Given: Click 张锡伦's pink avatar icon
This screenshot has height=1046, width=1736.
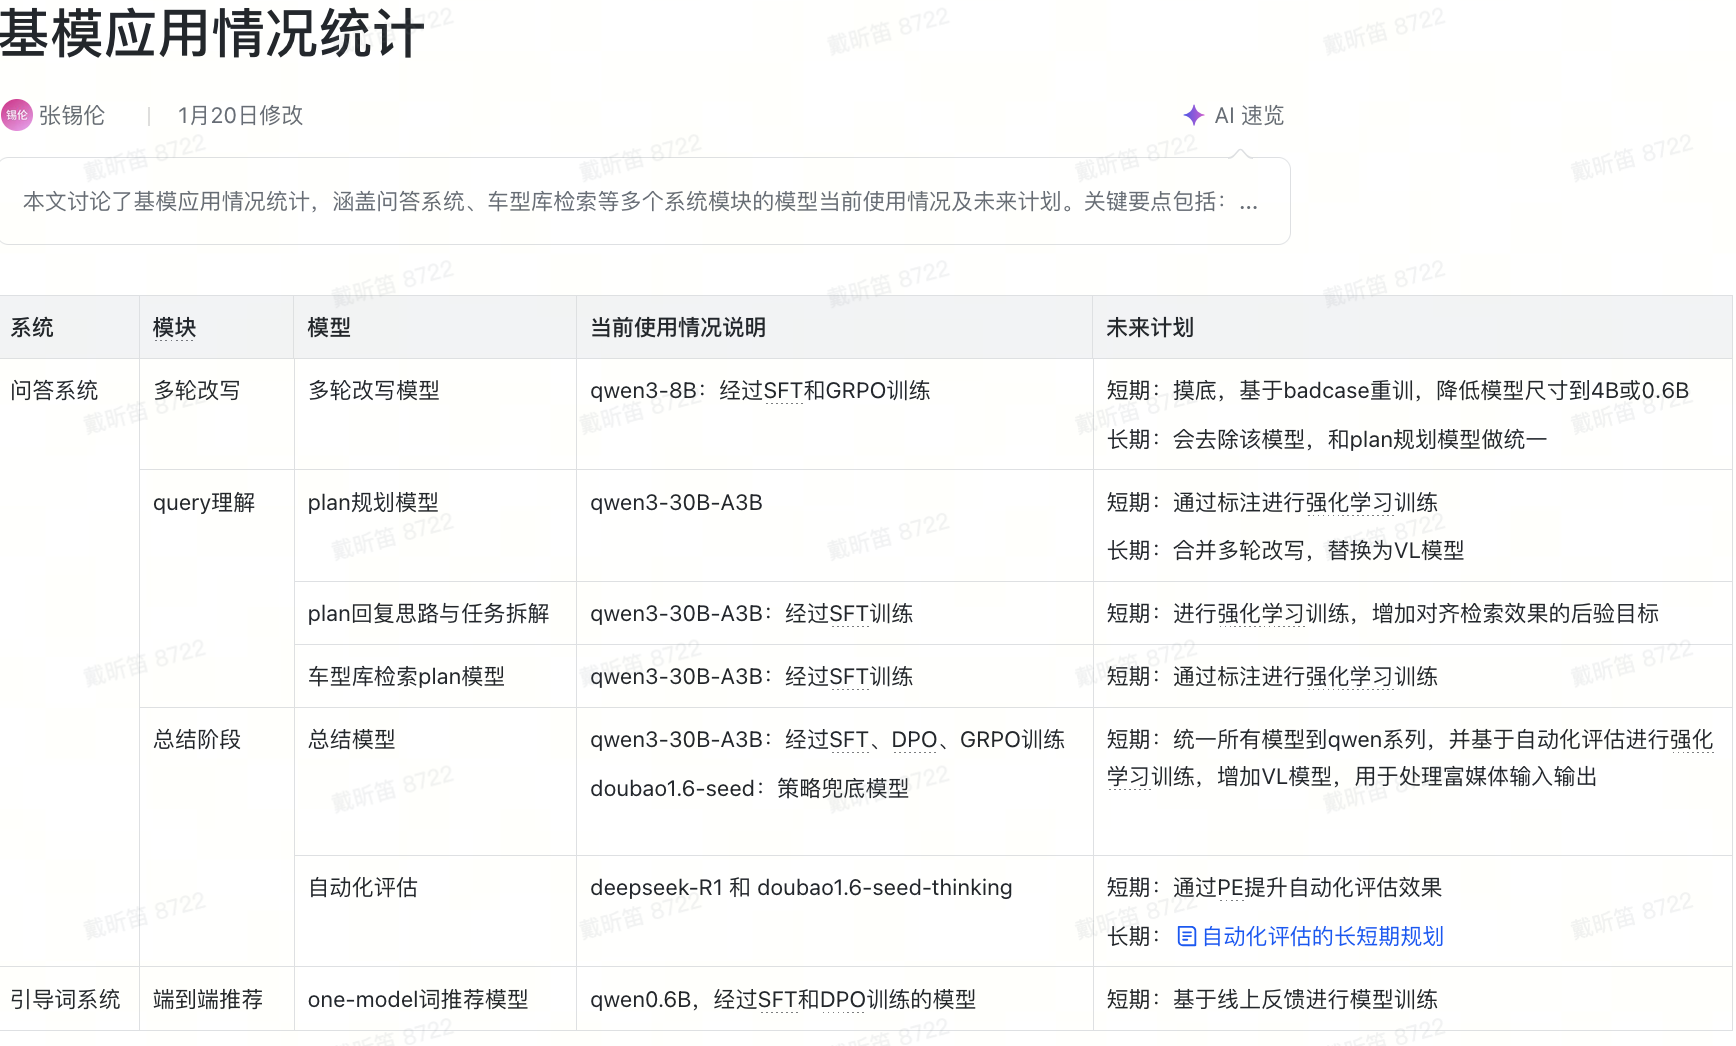Looking at the screenshot, I should coord(17,115).
